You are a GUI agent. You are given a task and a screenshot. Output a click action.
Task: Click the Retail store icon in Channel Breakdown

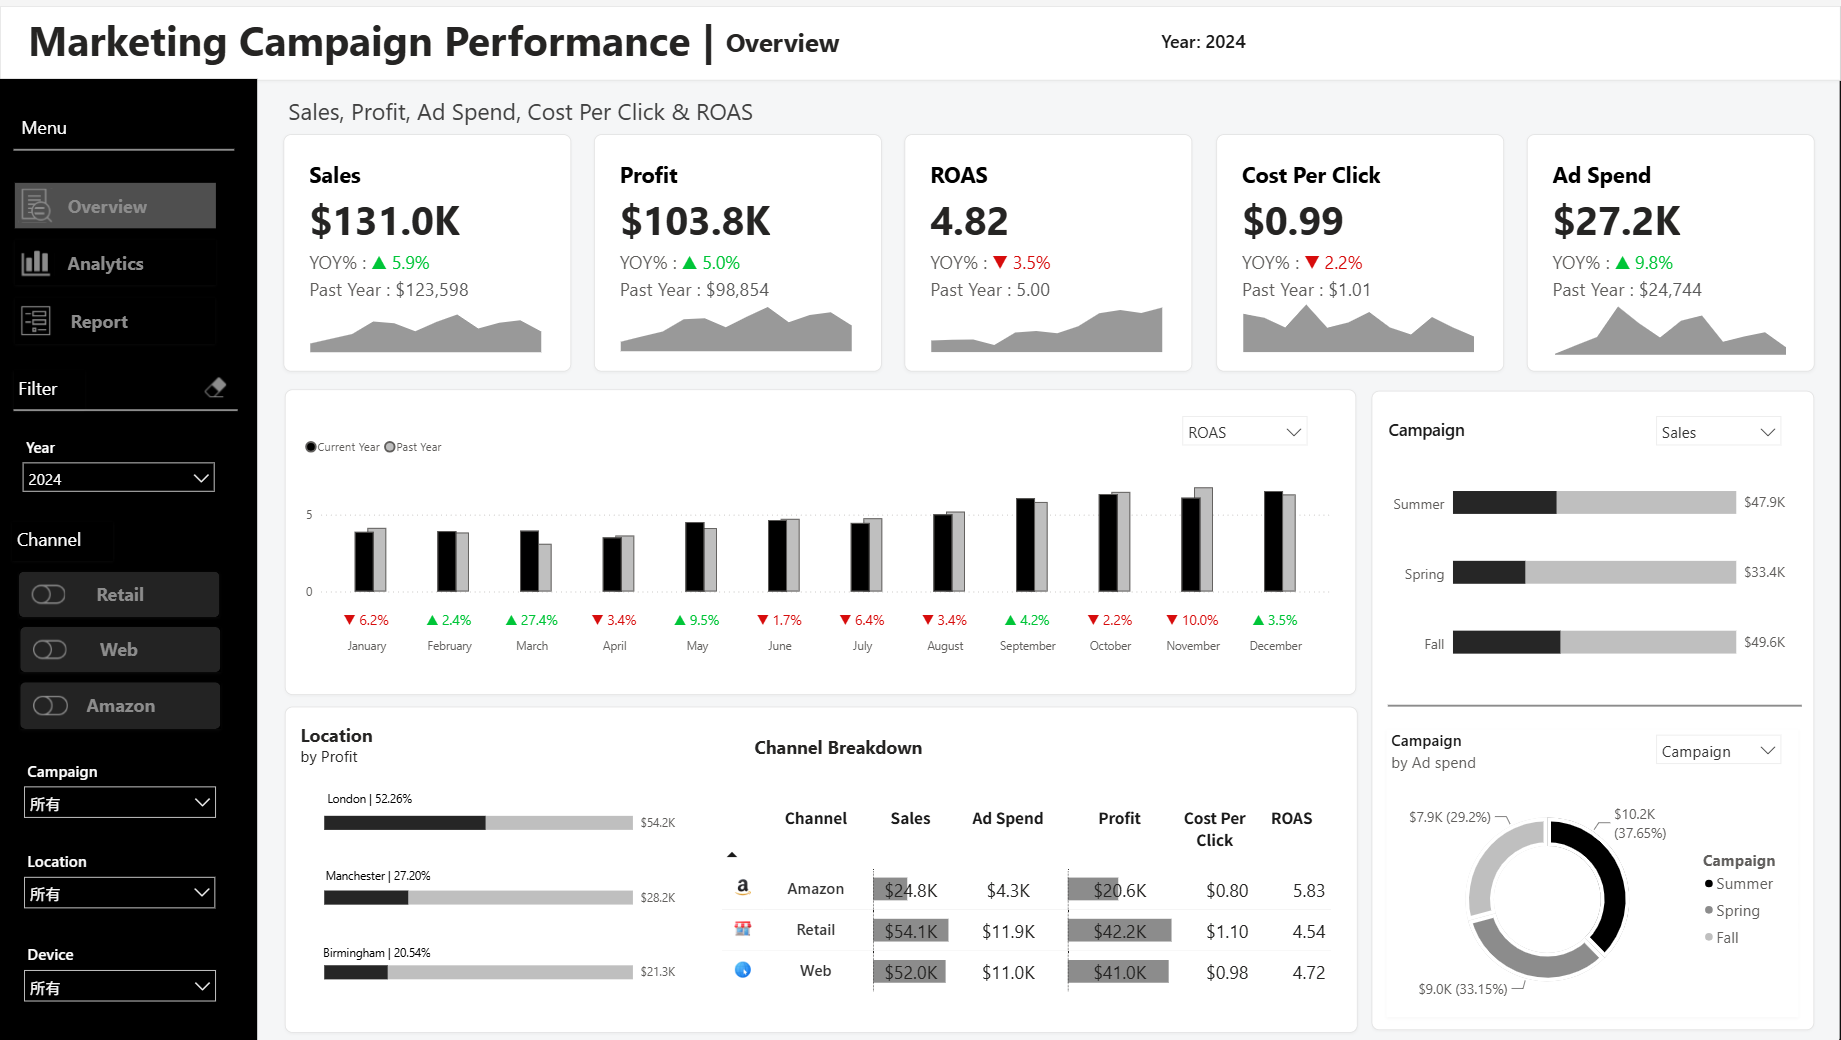pyautogui.click(x=743, y=929)
